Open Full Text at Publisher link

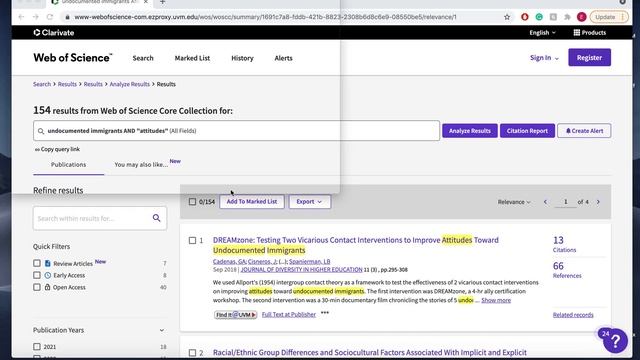click(289, 315)
